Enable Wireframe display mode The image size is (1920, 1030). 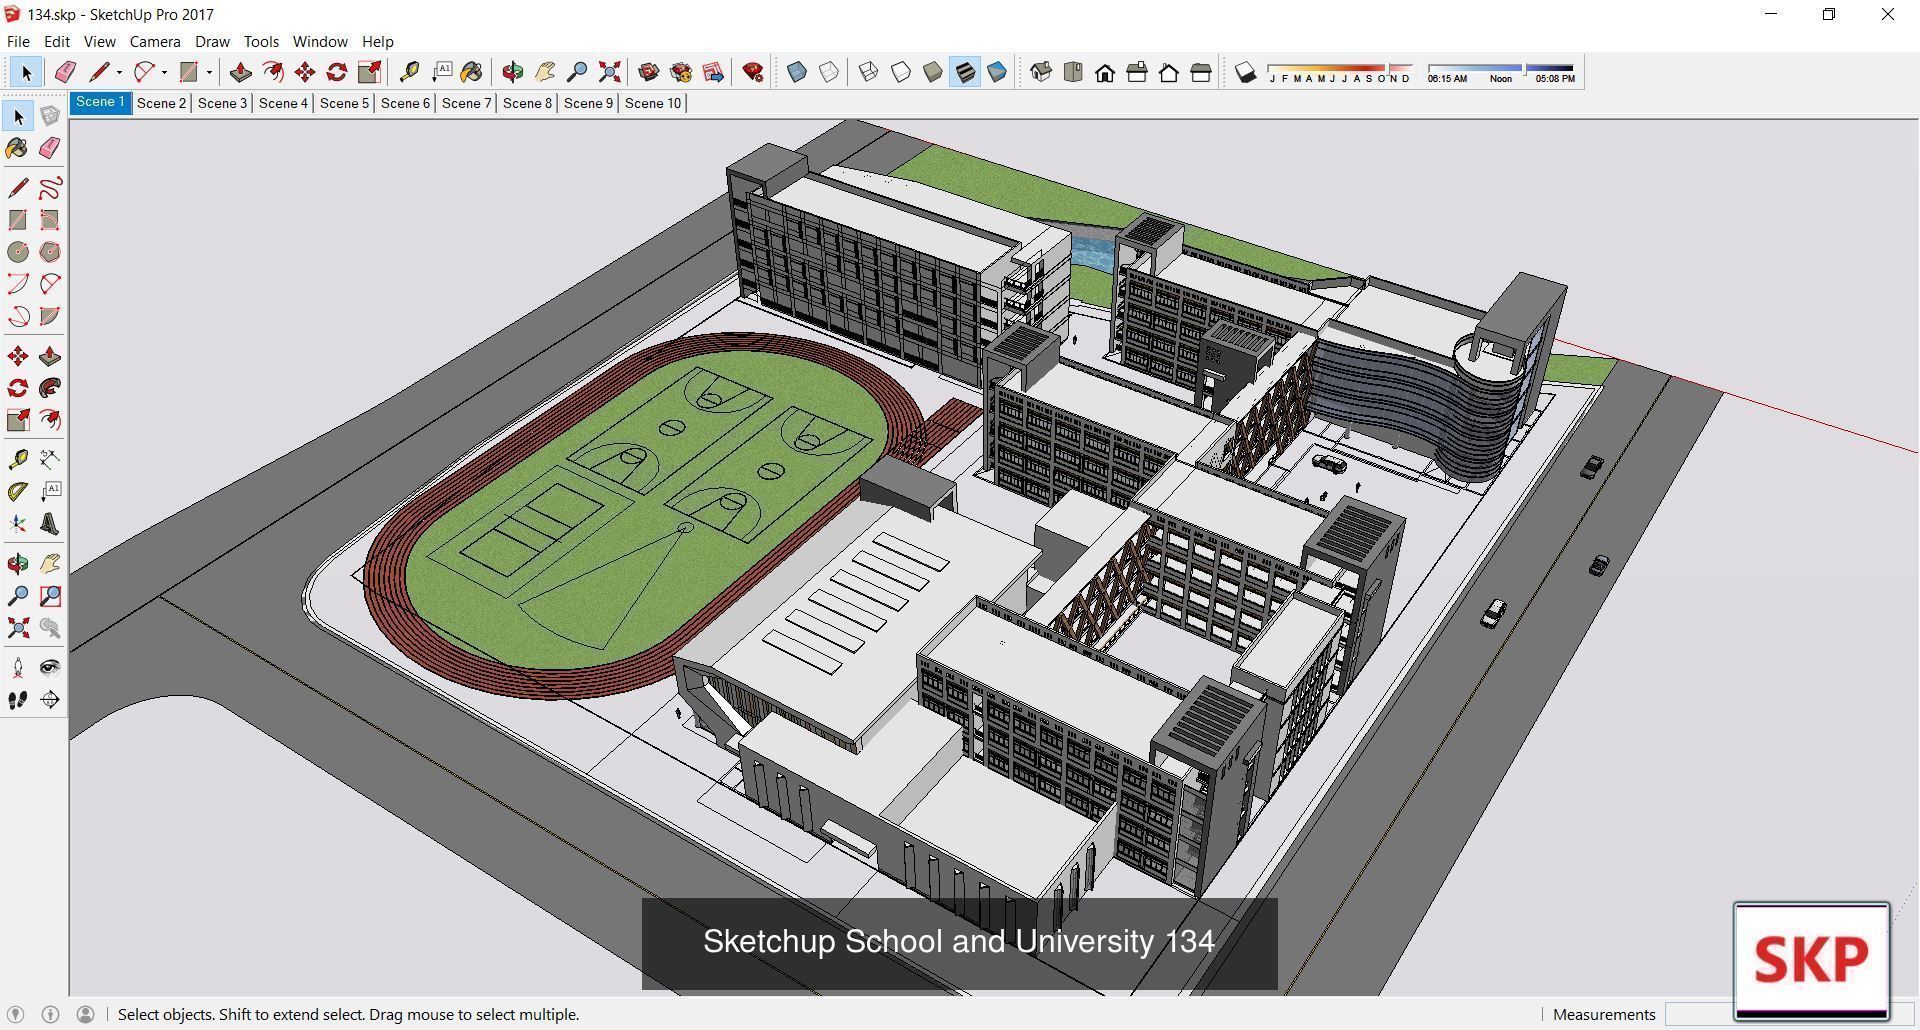coord(868,72)
